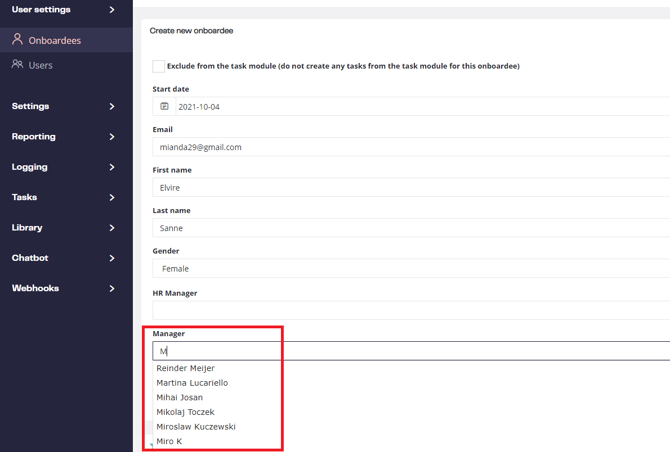Screen dimensions: 670x452
Task: Open the Tasks sidebar menu
Action: 25,197
